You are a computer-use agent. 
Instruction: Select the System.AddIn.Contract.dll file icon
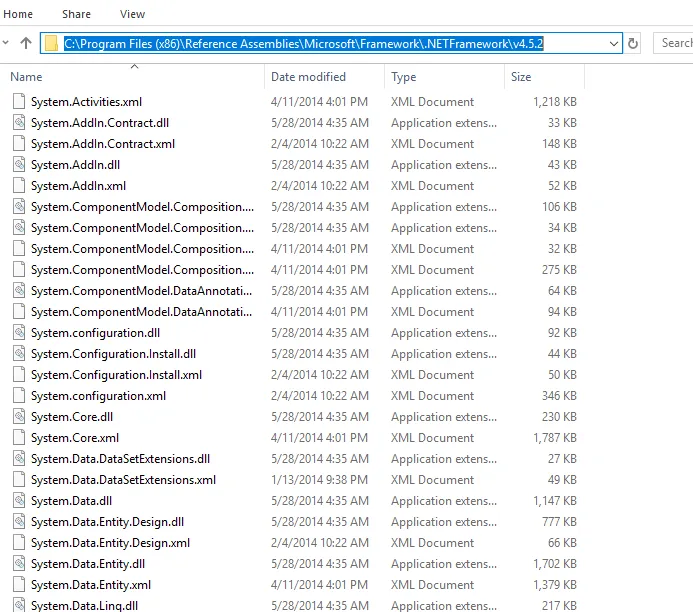pyautogui.click(x=19, y=122)
